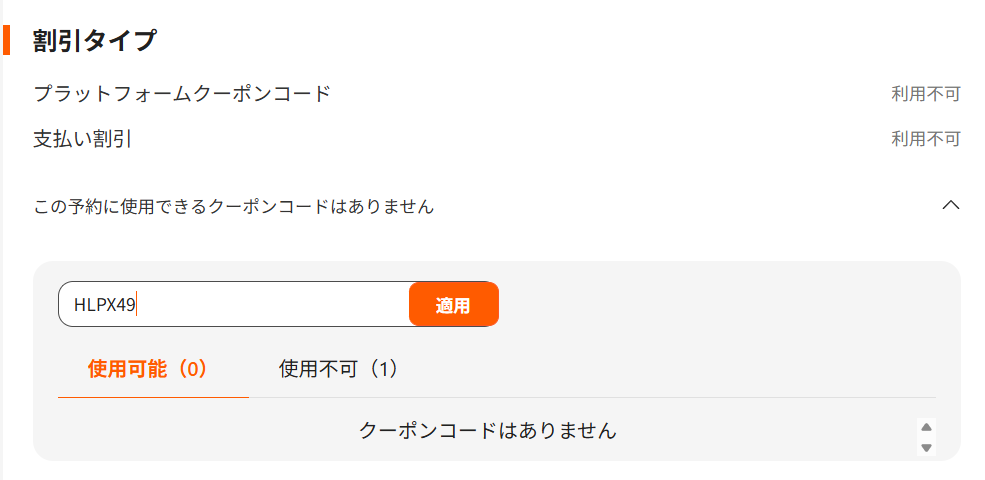Screen dimensions: 985x480
Task: Place the cursor on the HLPX49 text
Action: pyautogui.click(x=104, y=305)
